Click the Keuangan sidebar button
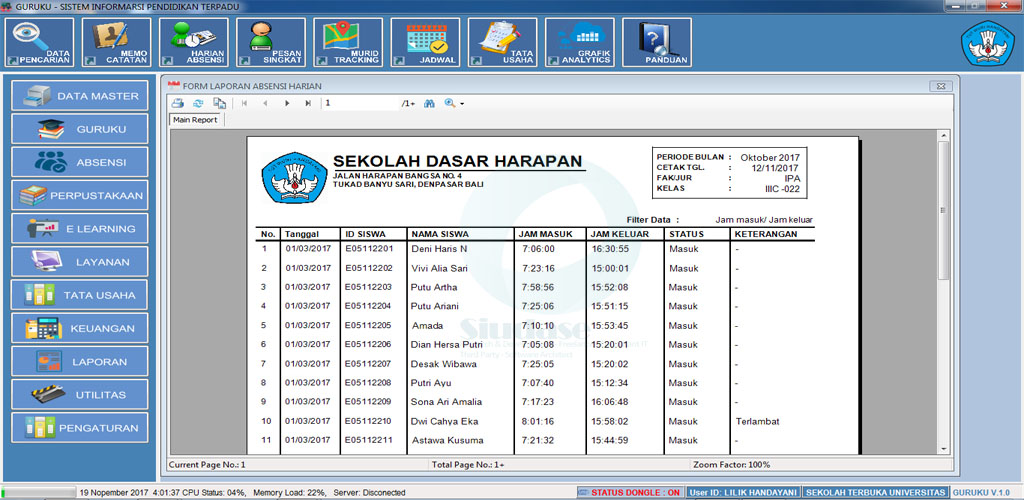Screen dimensions: 1024x500 point(80,328)
